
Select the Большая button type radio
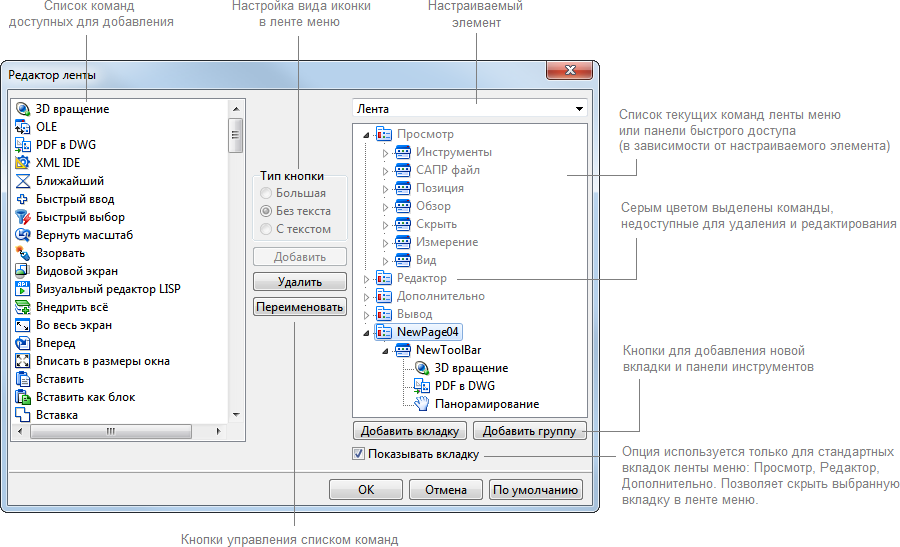pos(265,193)
